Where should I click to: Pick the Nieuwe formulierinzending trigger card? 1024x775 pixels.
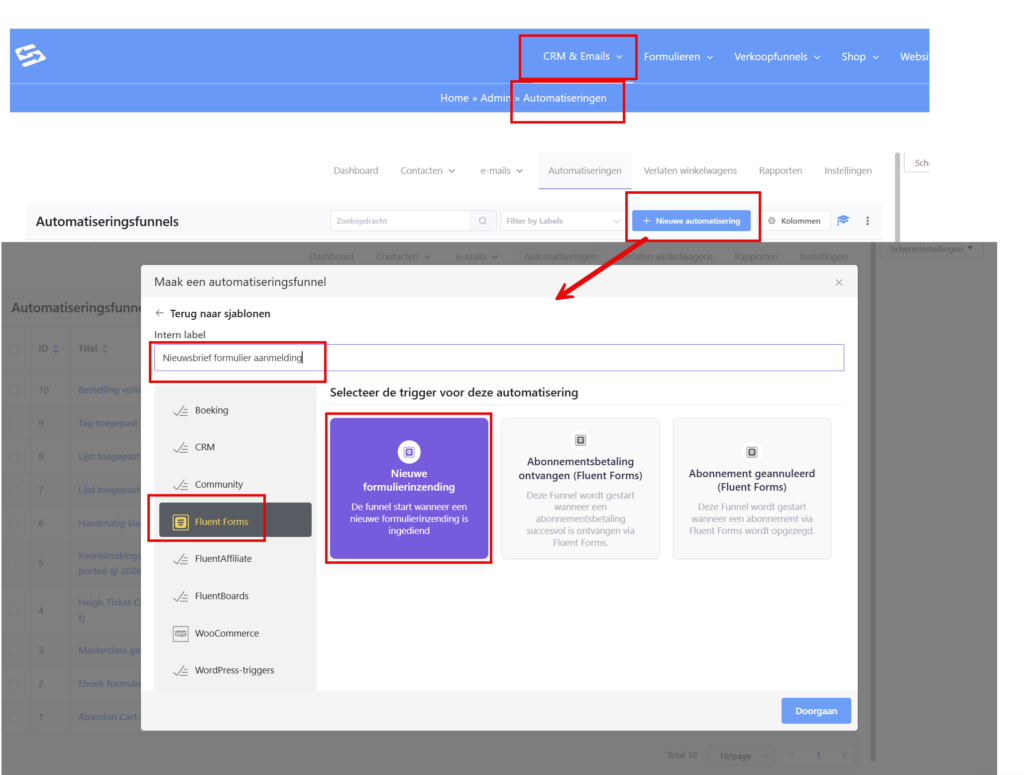pos(409,488)
